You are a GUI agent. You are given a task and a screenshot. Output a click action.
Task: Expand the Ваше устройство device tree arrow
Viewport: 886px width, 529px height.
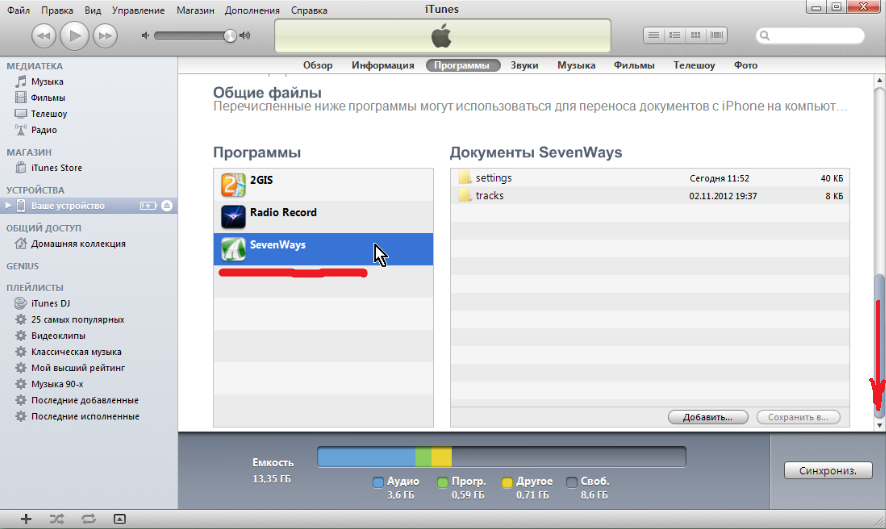(x=10, y=205)
